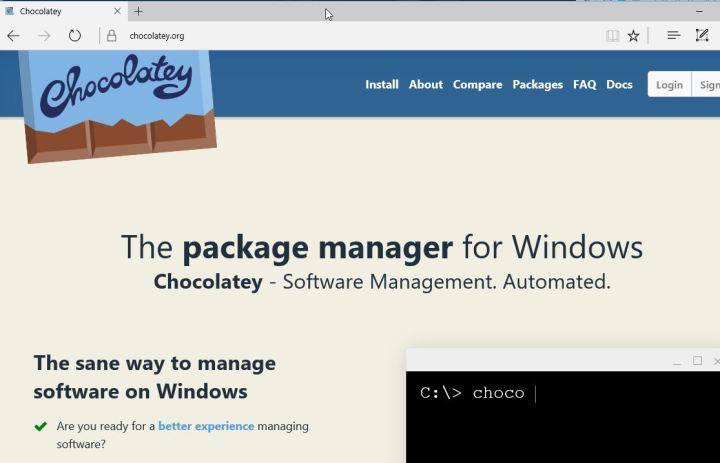Image resolution: width=720 pixels, height=463 pixels.
Task: Open the About menu item
Action: click(426, 85)
